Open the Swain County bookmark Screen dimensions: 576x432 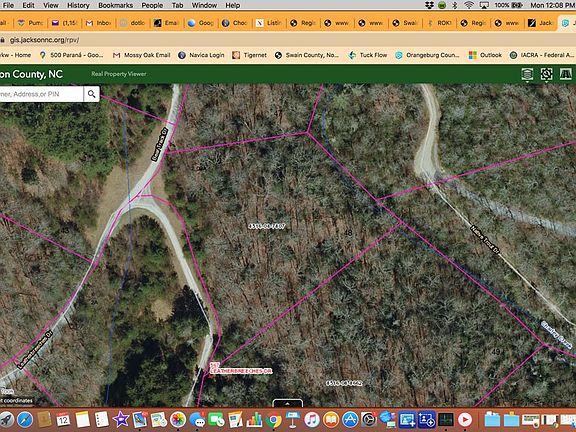(x=307, y=55)
